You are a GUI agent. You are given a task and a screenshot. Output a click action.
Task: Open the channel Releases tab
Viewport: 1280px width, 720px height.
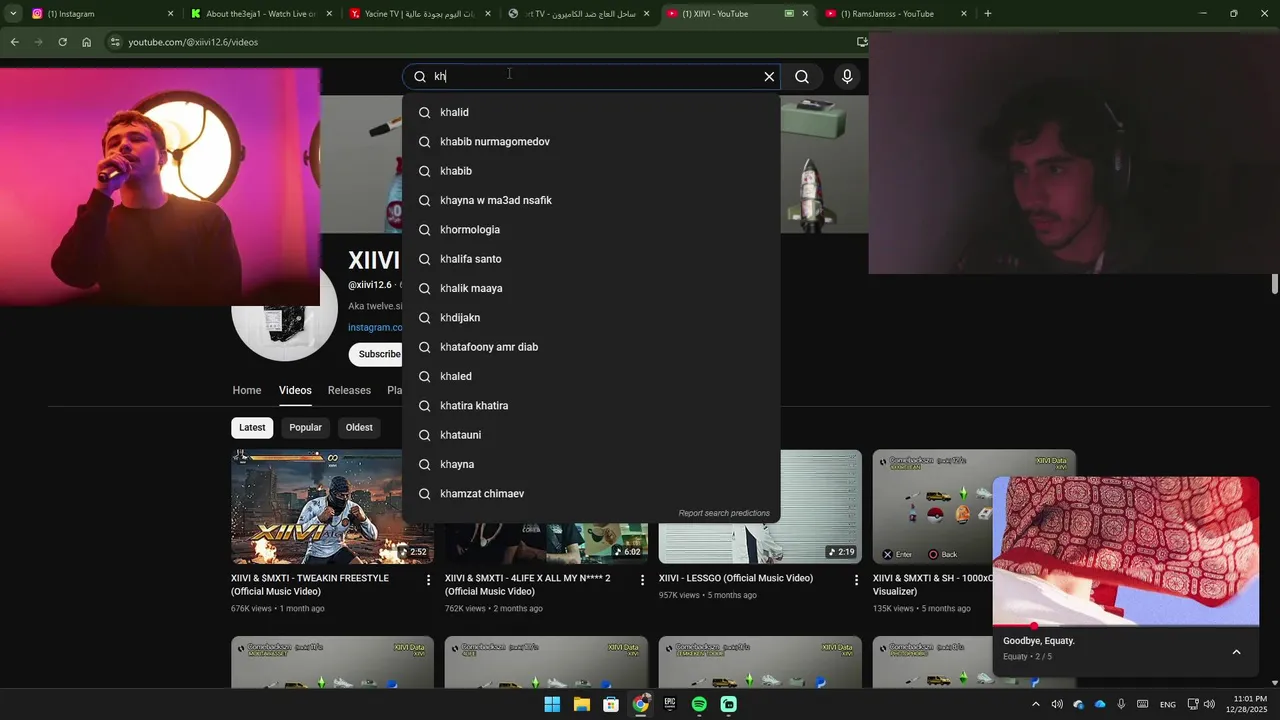[349, 391]
